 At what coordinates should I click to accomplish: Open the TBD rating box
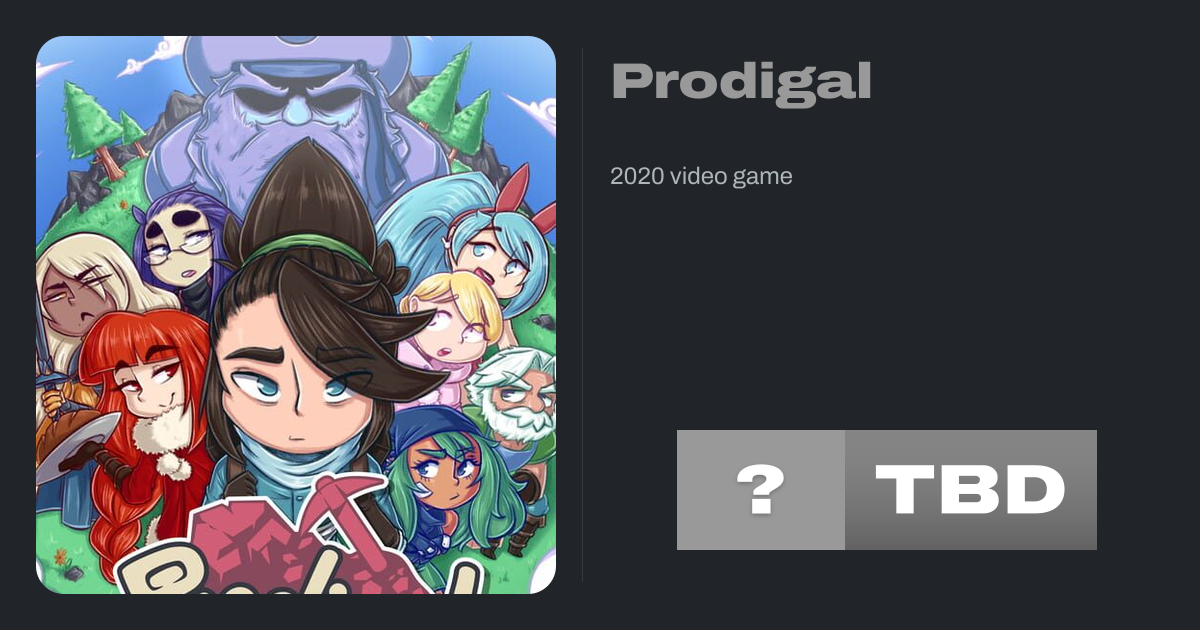coord(971,490)
